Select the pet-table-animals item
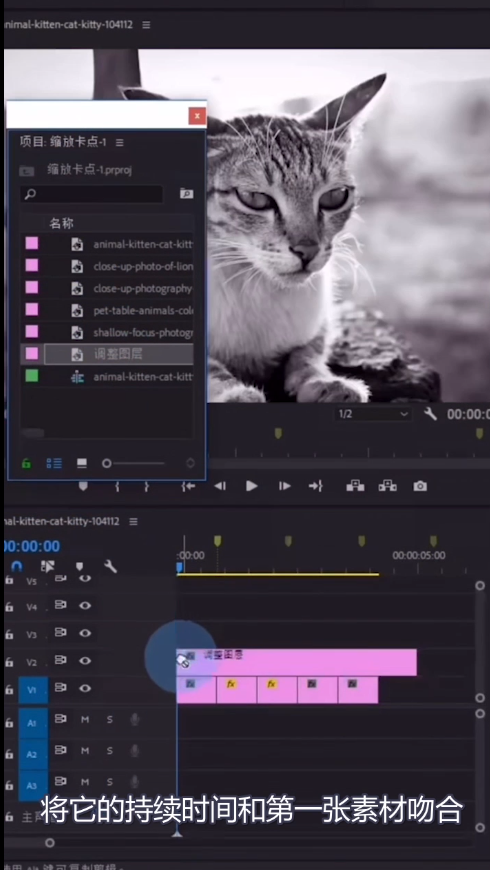Screen dimensions: 490x870 click(x=143, y=310)
